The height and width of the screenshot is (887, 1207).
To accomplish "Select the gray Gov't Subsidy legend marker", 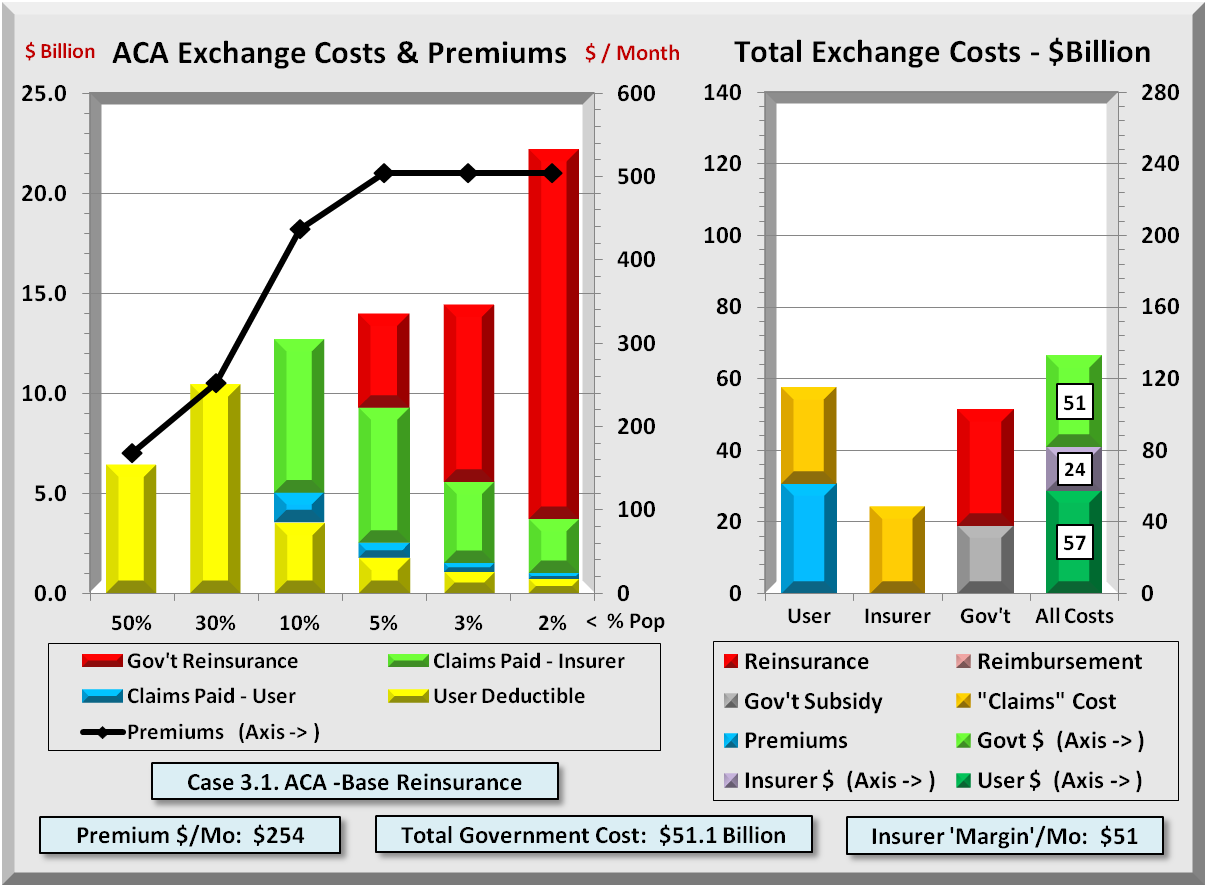I will pyautogui.click(x=727, y=701).
